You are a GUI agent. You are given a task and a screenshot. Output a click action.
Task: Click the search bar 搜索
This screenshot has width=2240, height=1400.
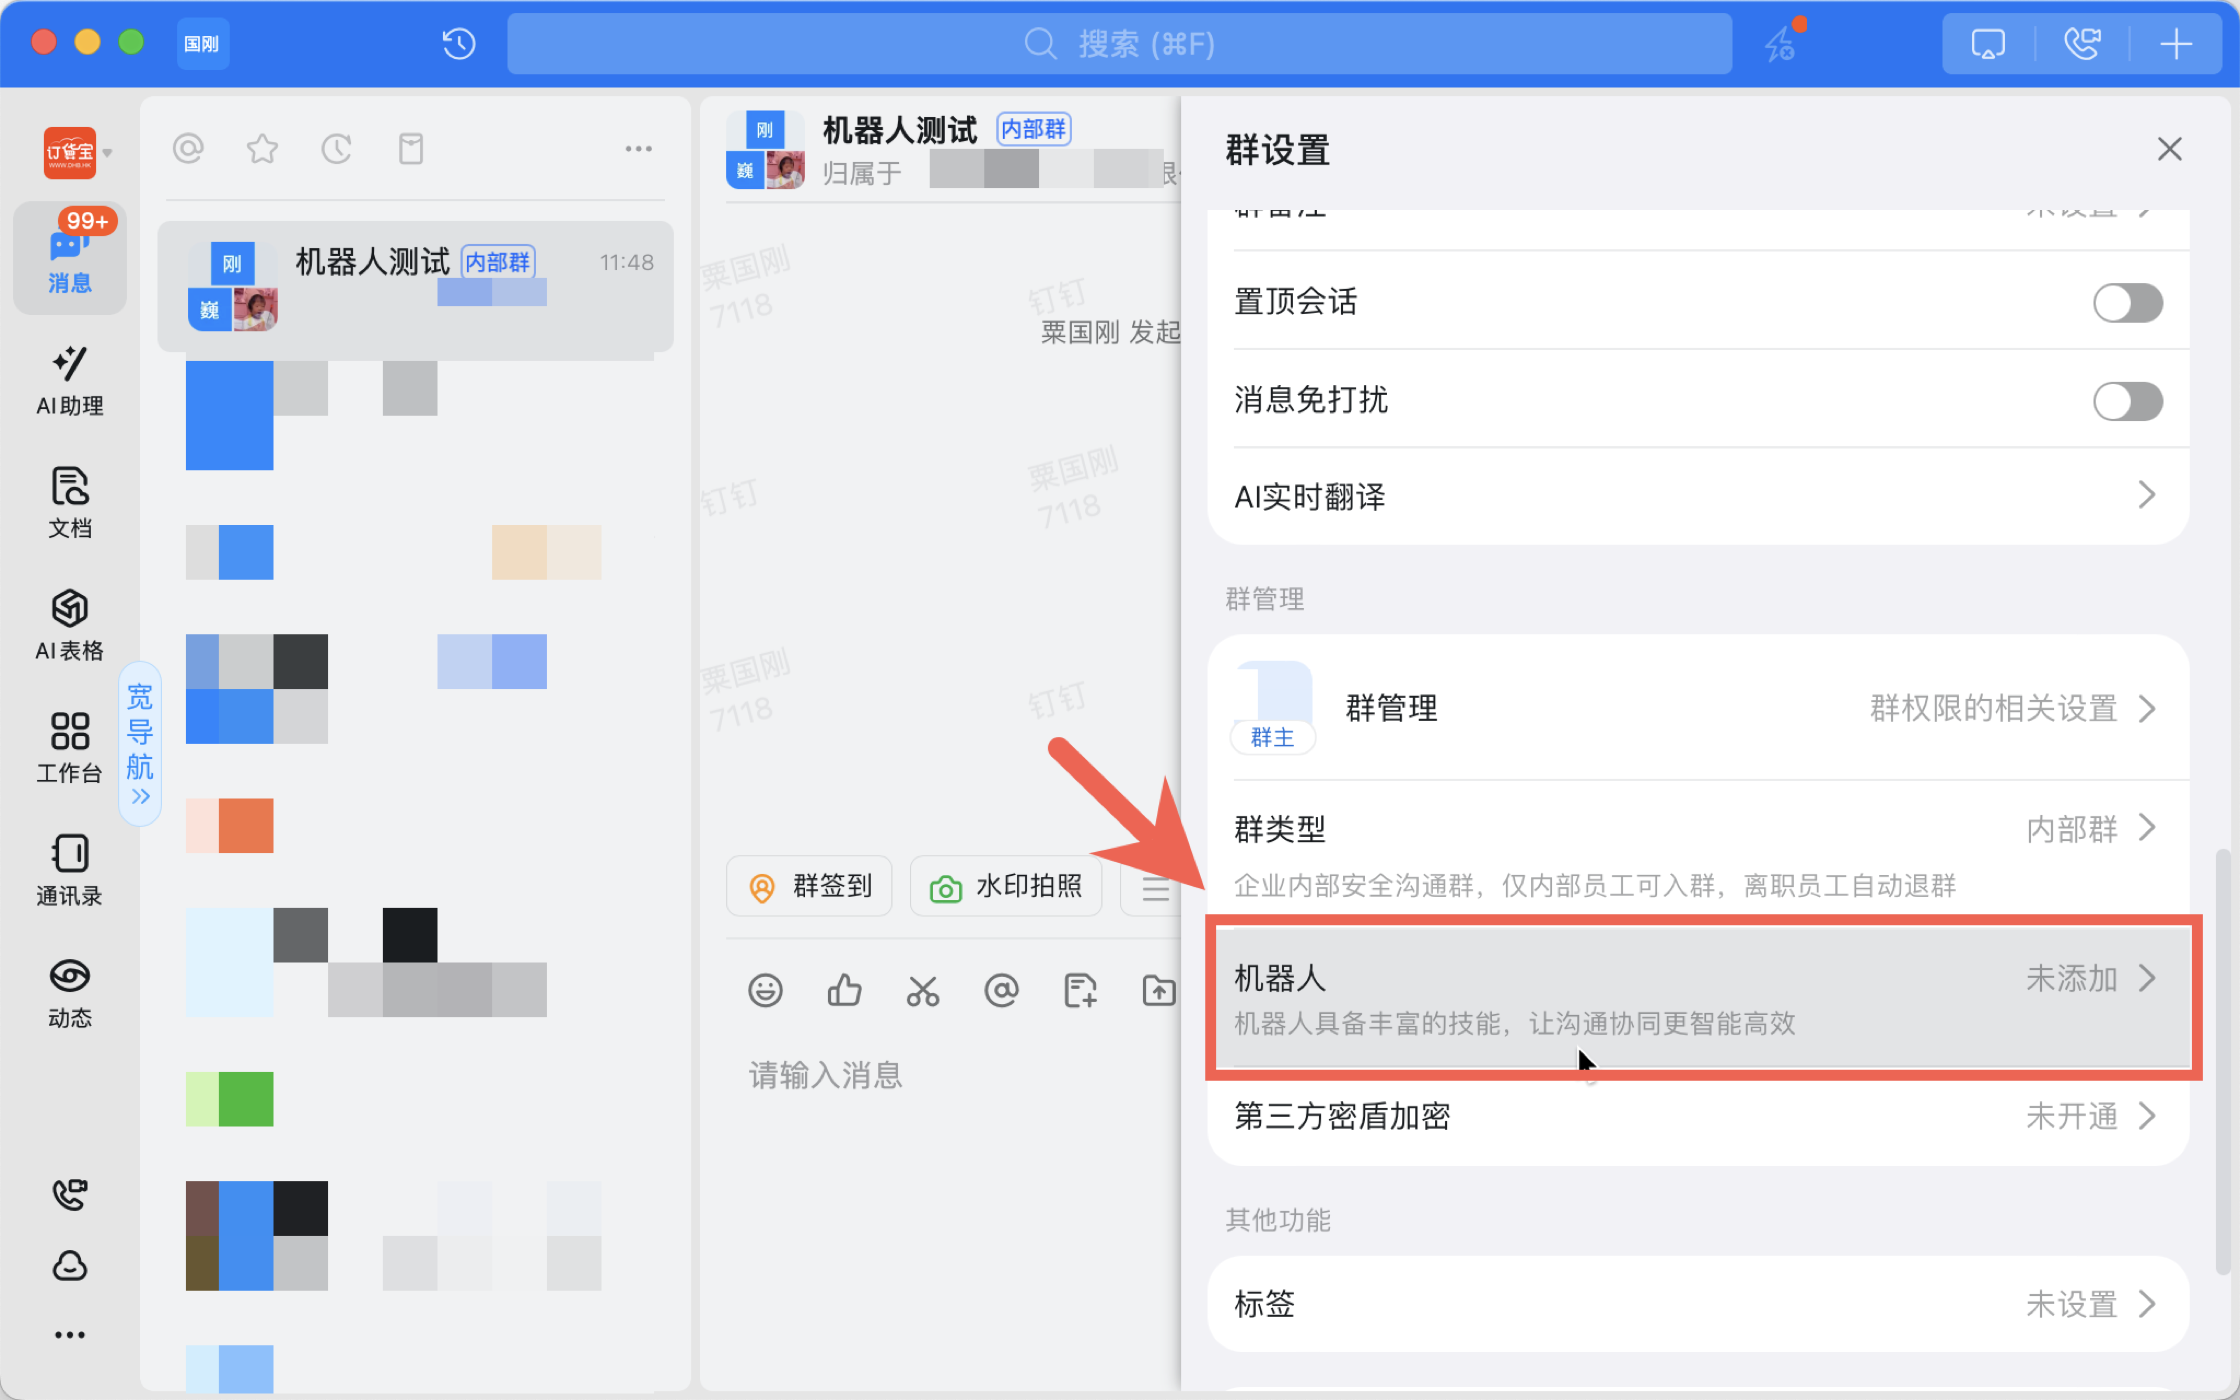point(1118,44)
